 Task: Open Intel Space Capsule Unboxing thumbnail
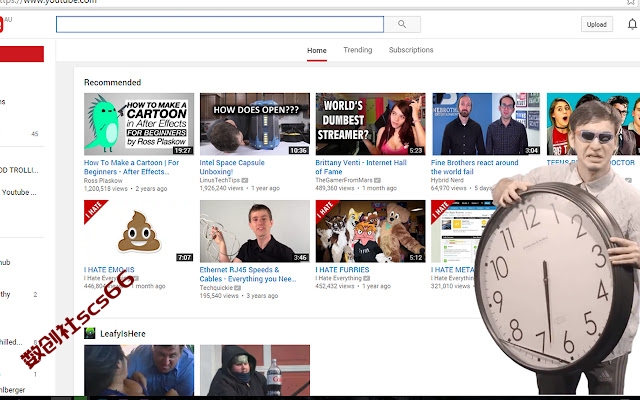click(x=255, y=124)
